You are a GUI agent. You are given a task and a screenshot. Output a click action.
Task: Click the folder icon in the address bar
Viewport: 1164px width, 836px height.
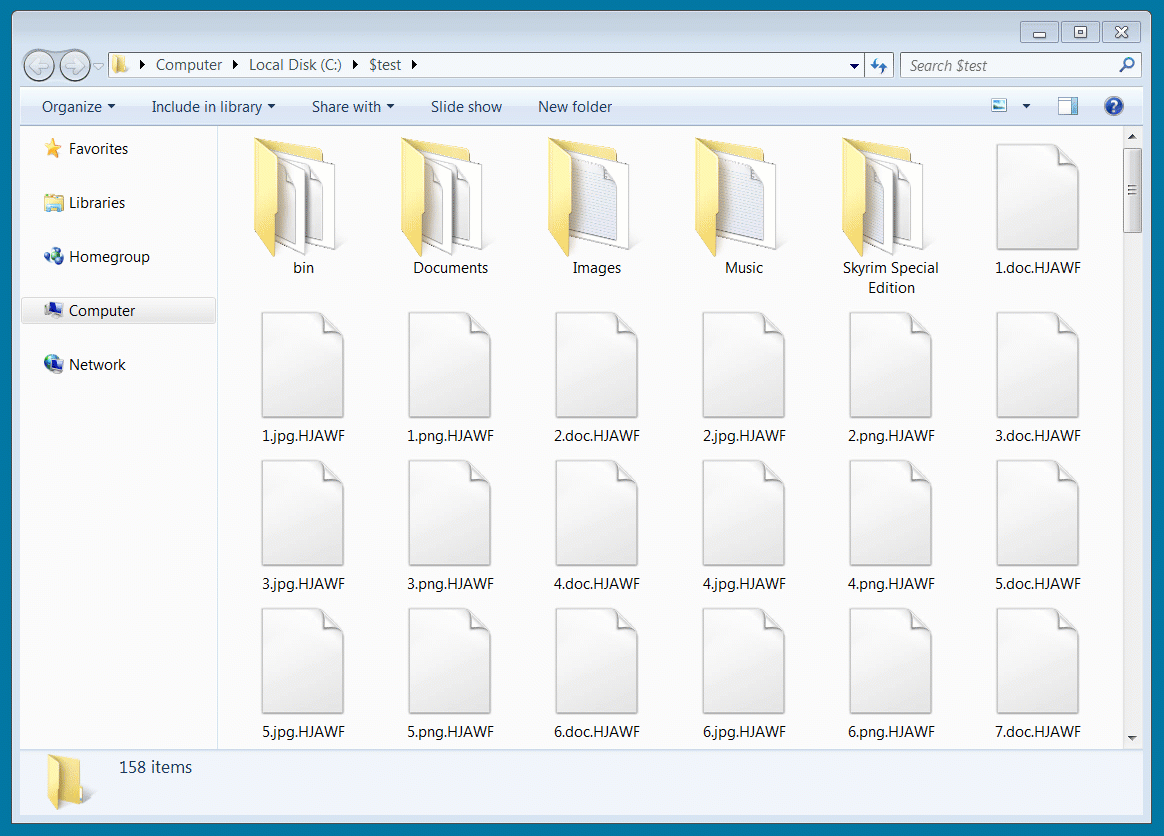coord(120,65)
